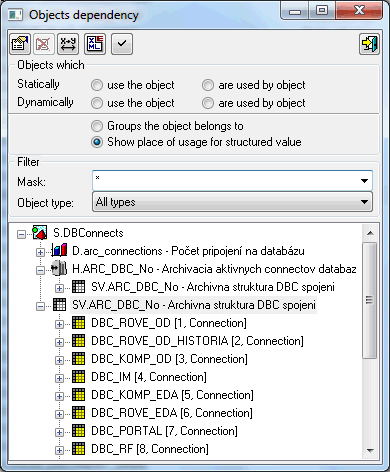Select 'DBC_KOMP_OD [3, Connection]' row text
Viewport: 390px width, 472px height.
pos(169,359)
